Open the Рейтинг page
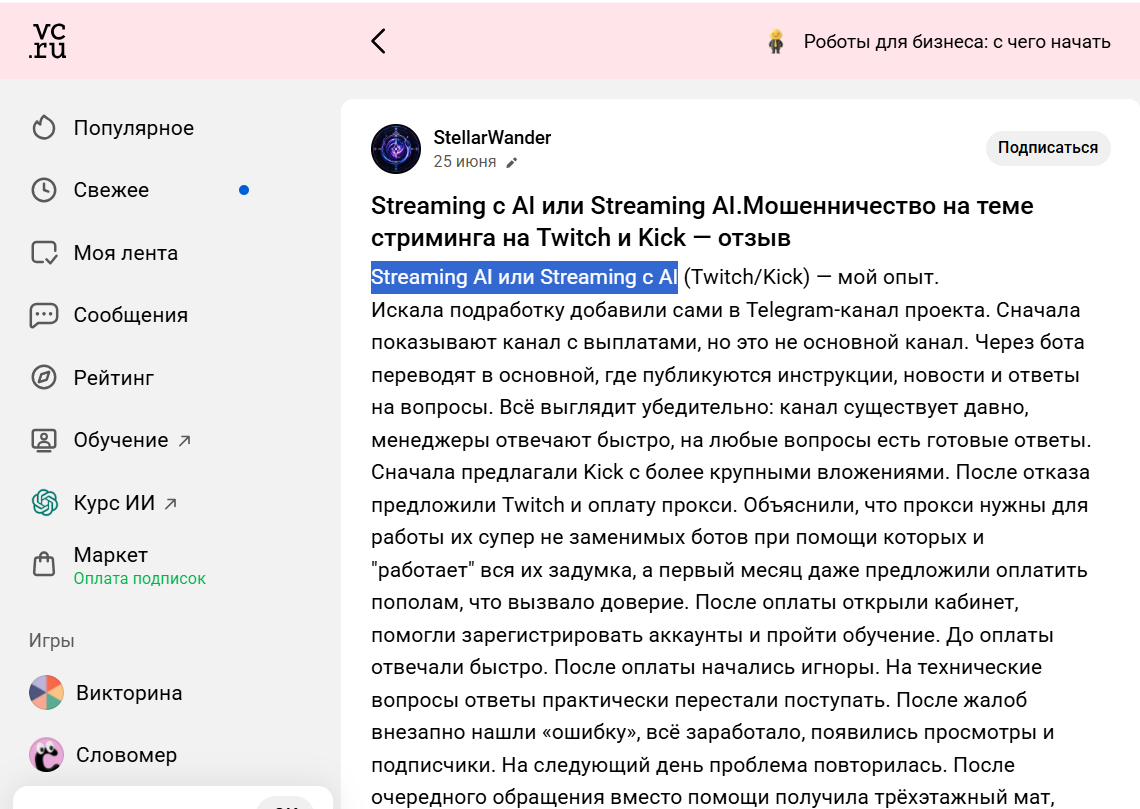Screen dimensions: 1140x809 (x=113, y=378)
